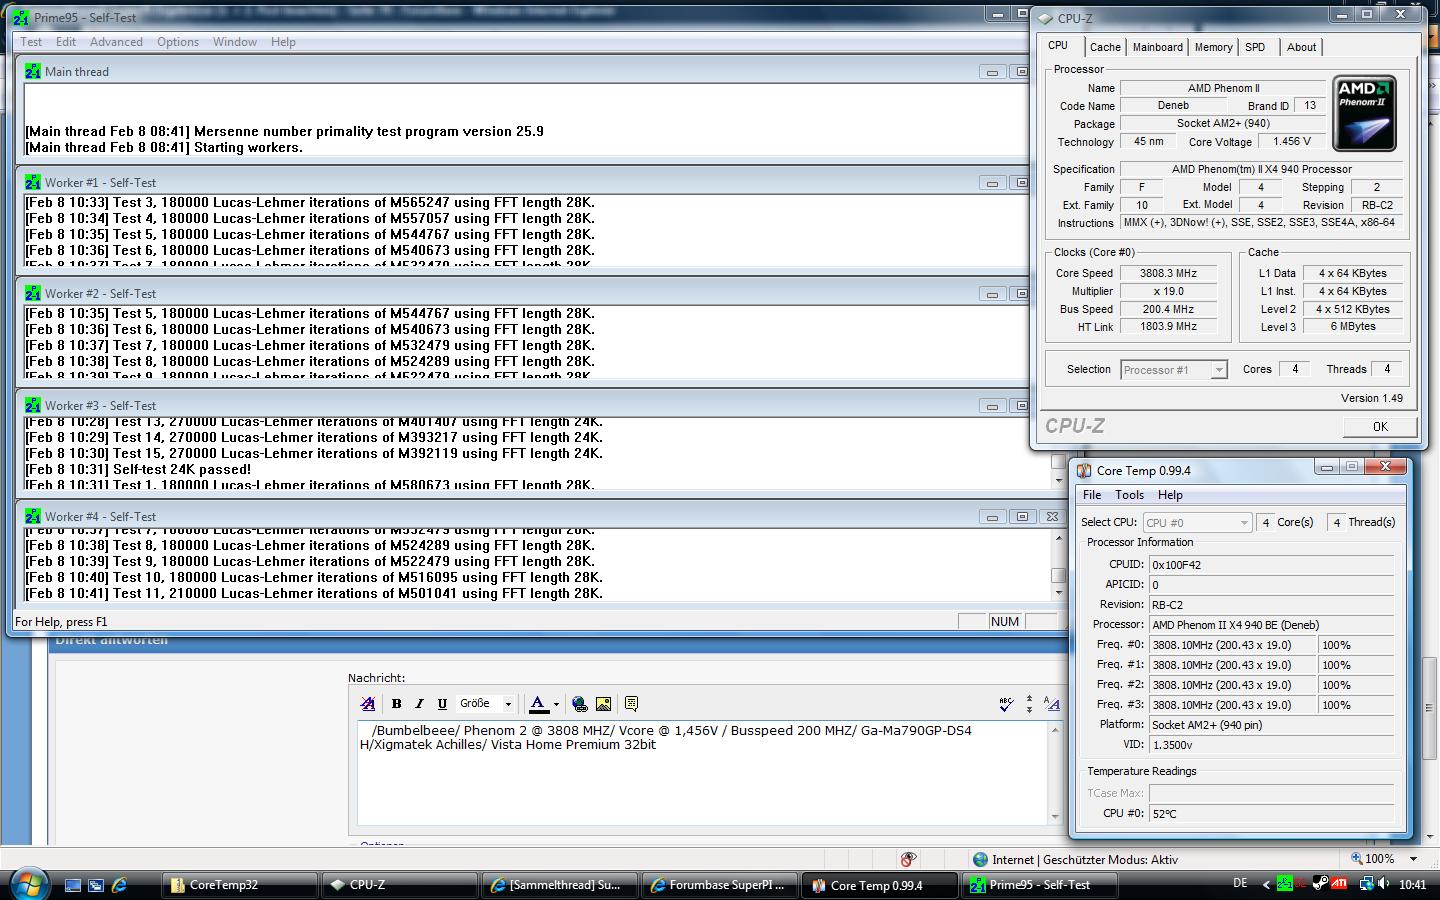Toggle bold formatting in message editor

(397, 704)
